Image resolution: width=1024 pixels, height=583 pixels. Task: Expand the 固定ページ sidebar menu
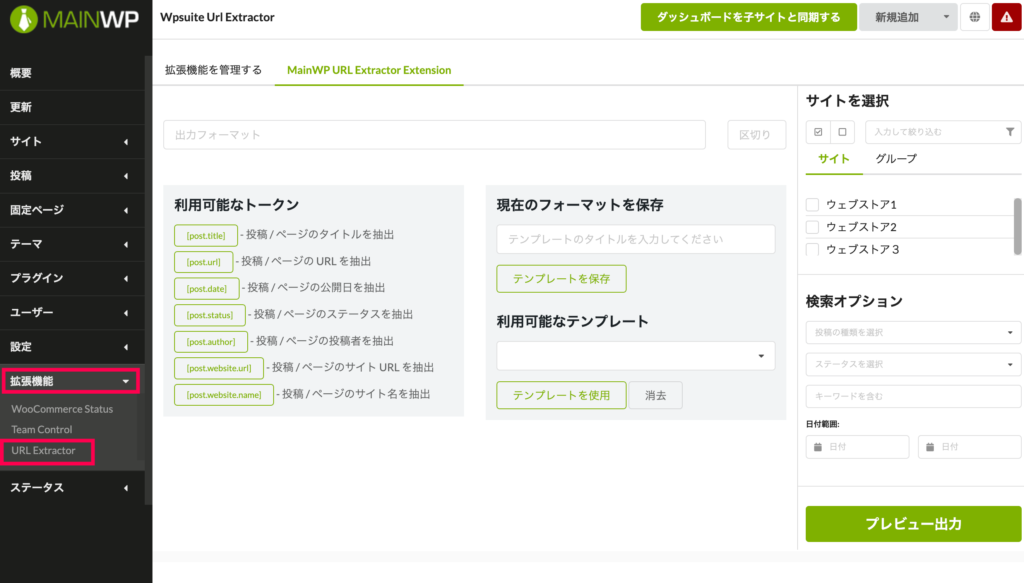click(72, 210)
